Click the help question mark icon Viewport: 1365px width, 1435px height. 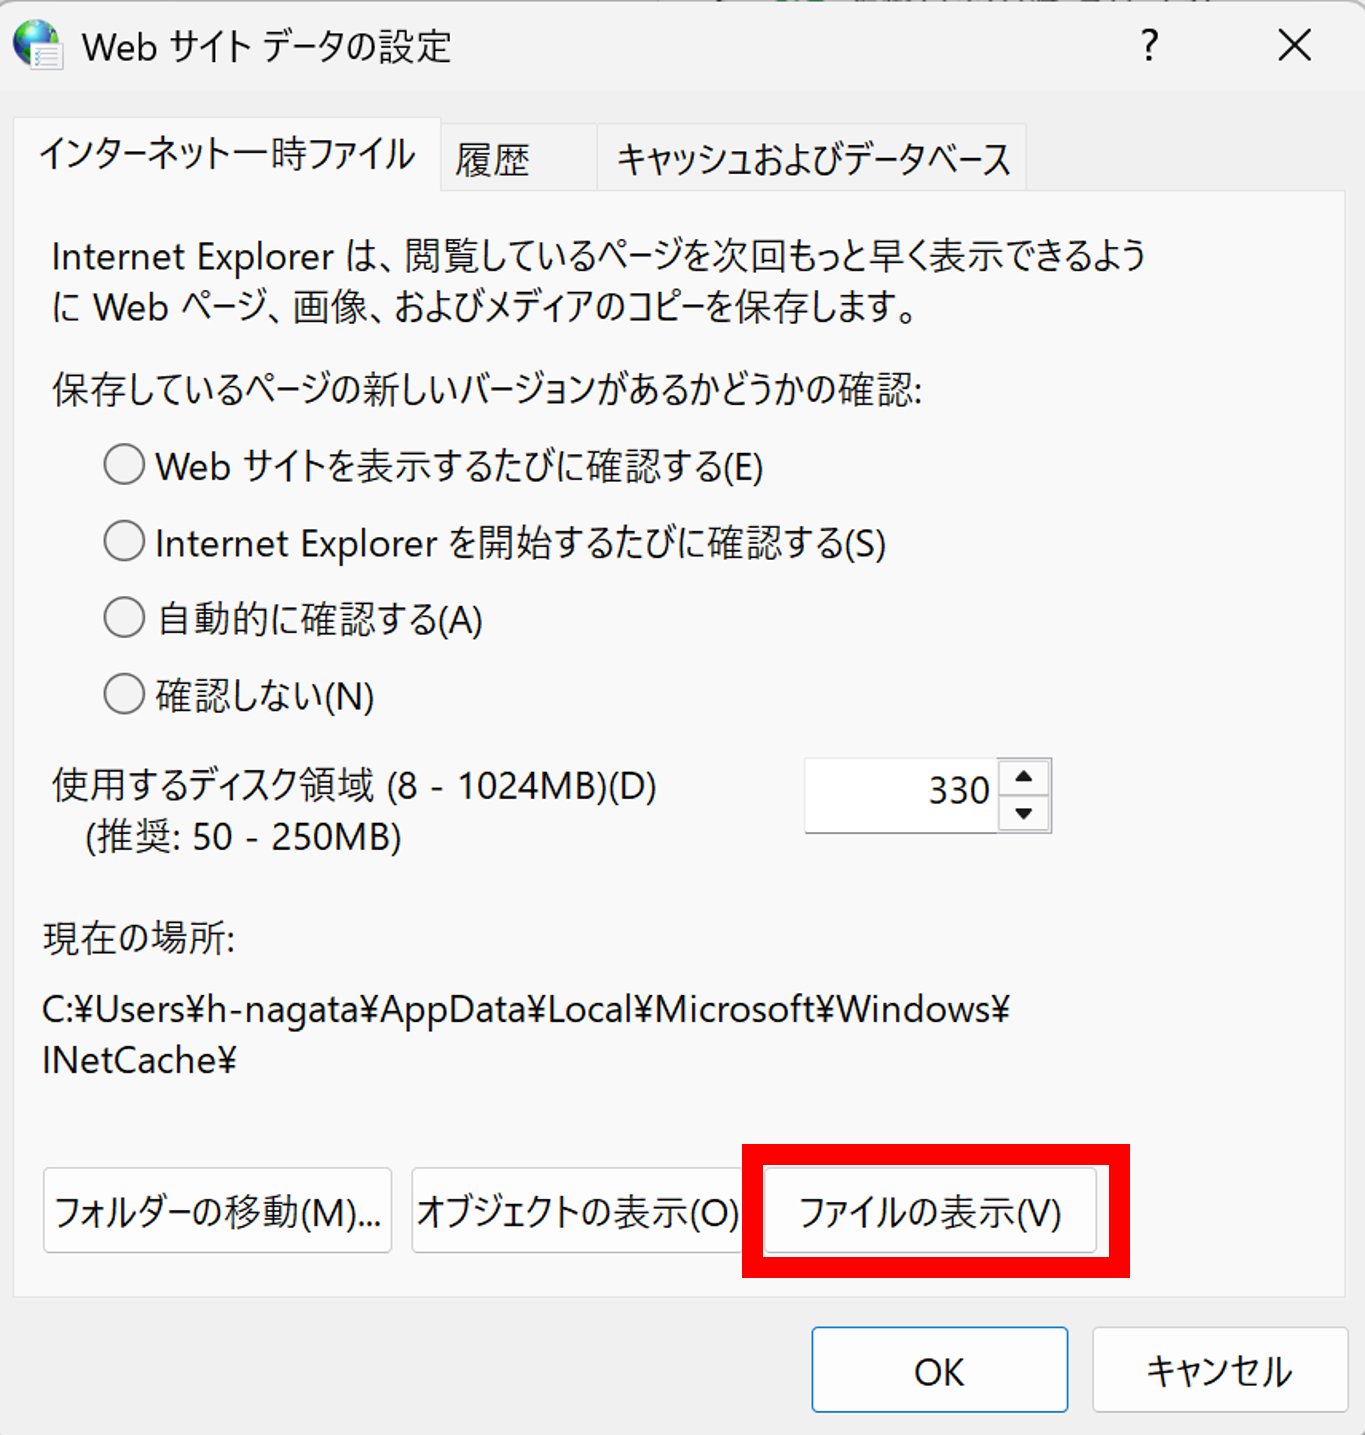click(x=1149, y=46)
